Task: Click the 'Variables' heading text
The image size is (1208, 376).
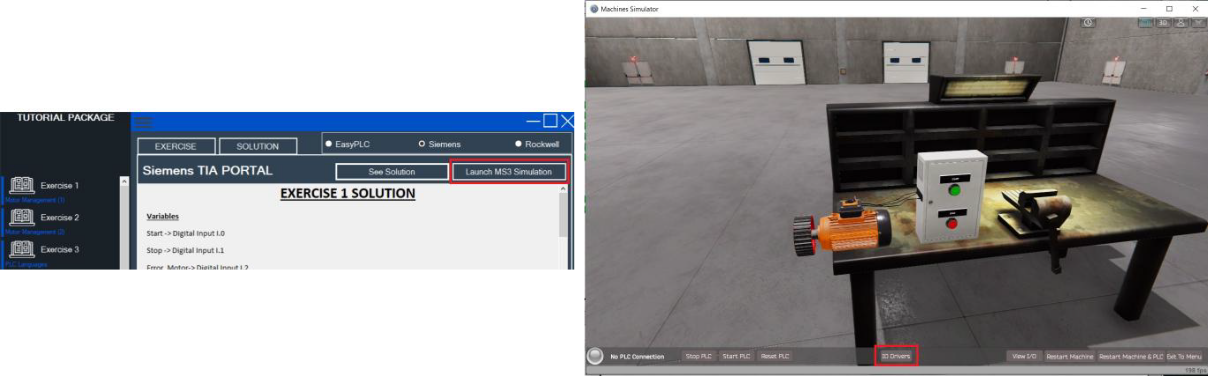Action: pos(163,216)
